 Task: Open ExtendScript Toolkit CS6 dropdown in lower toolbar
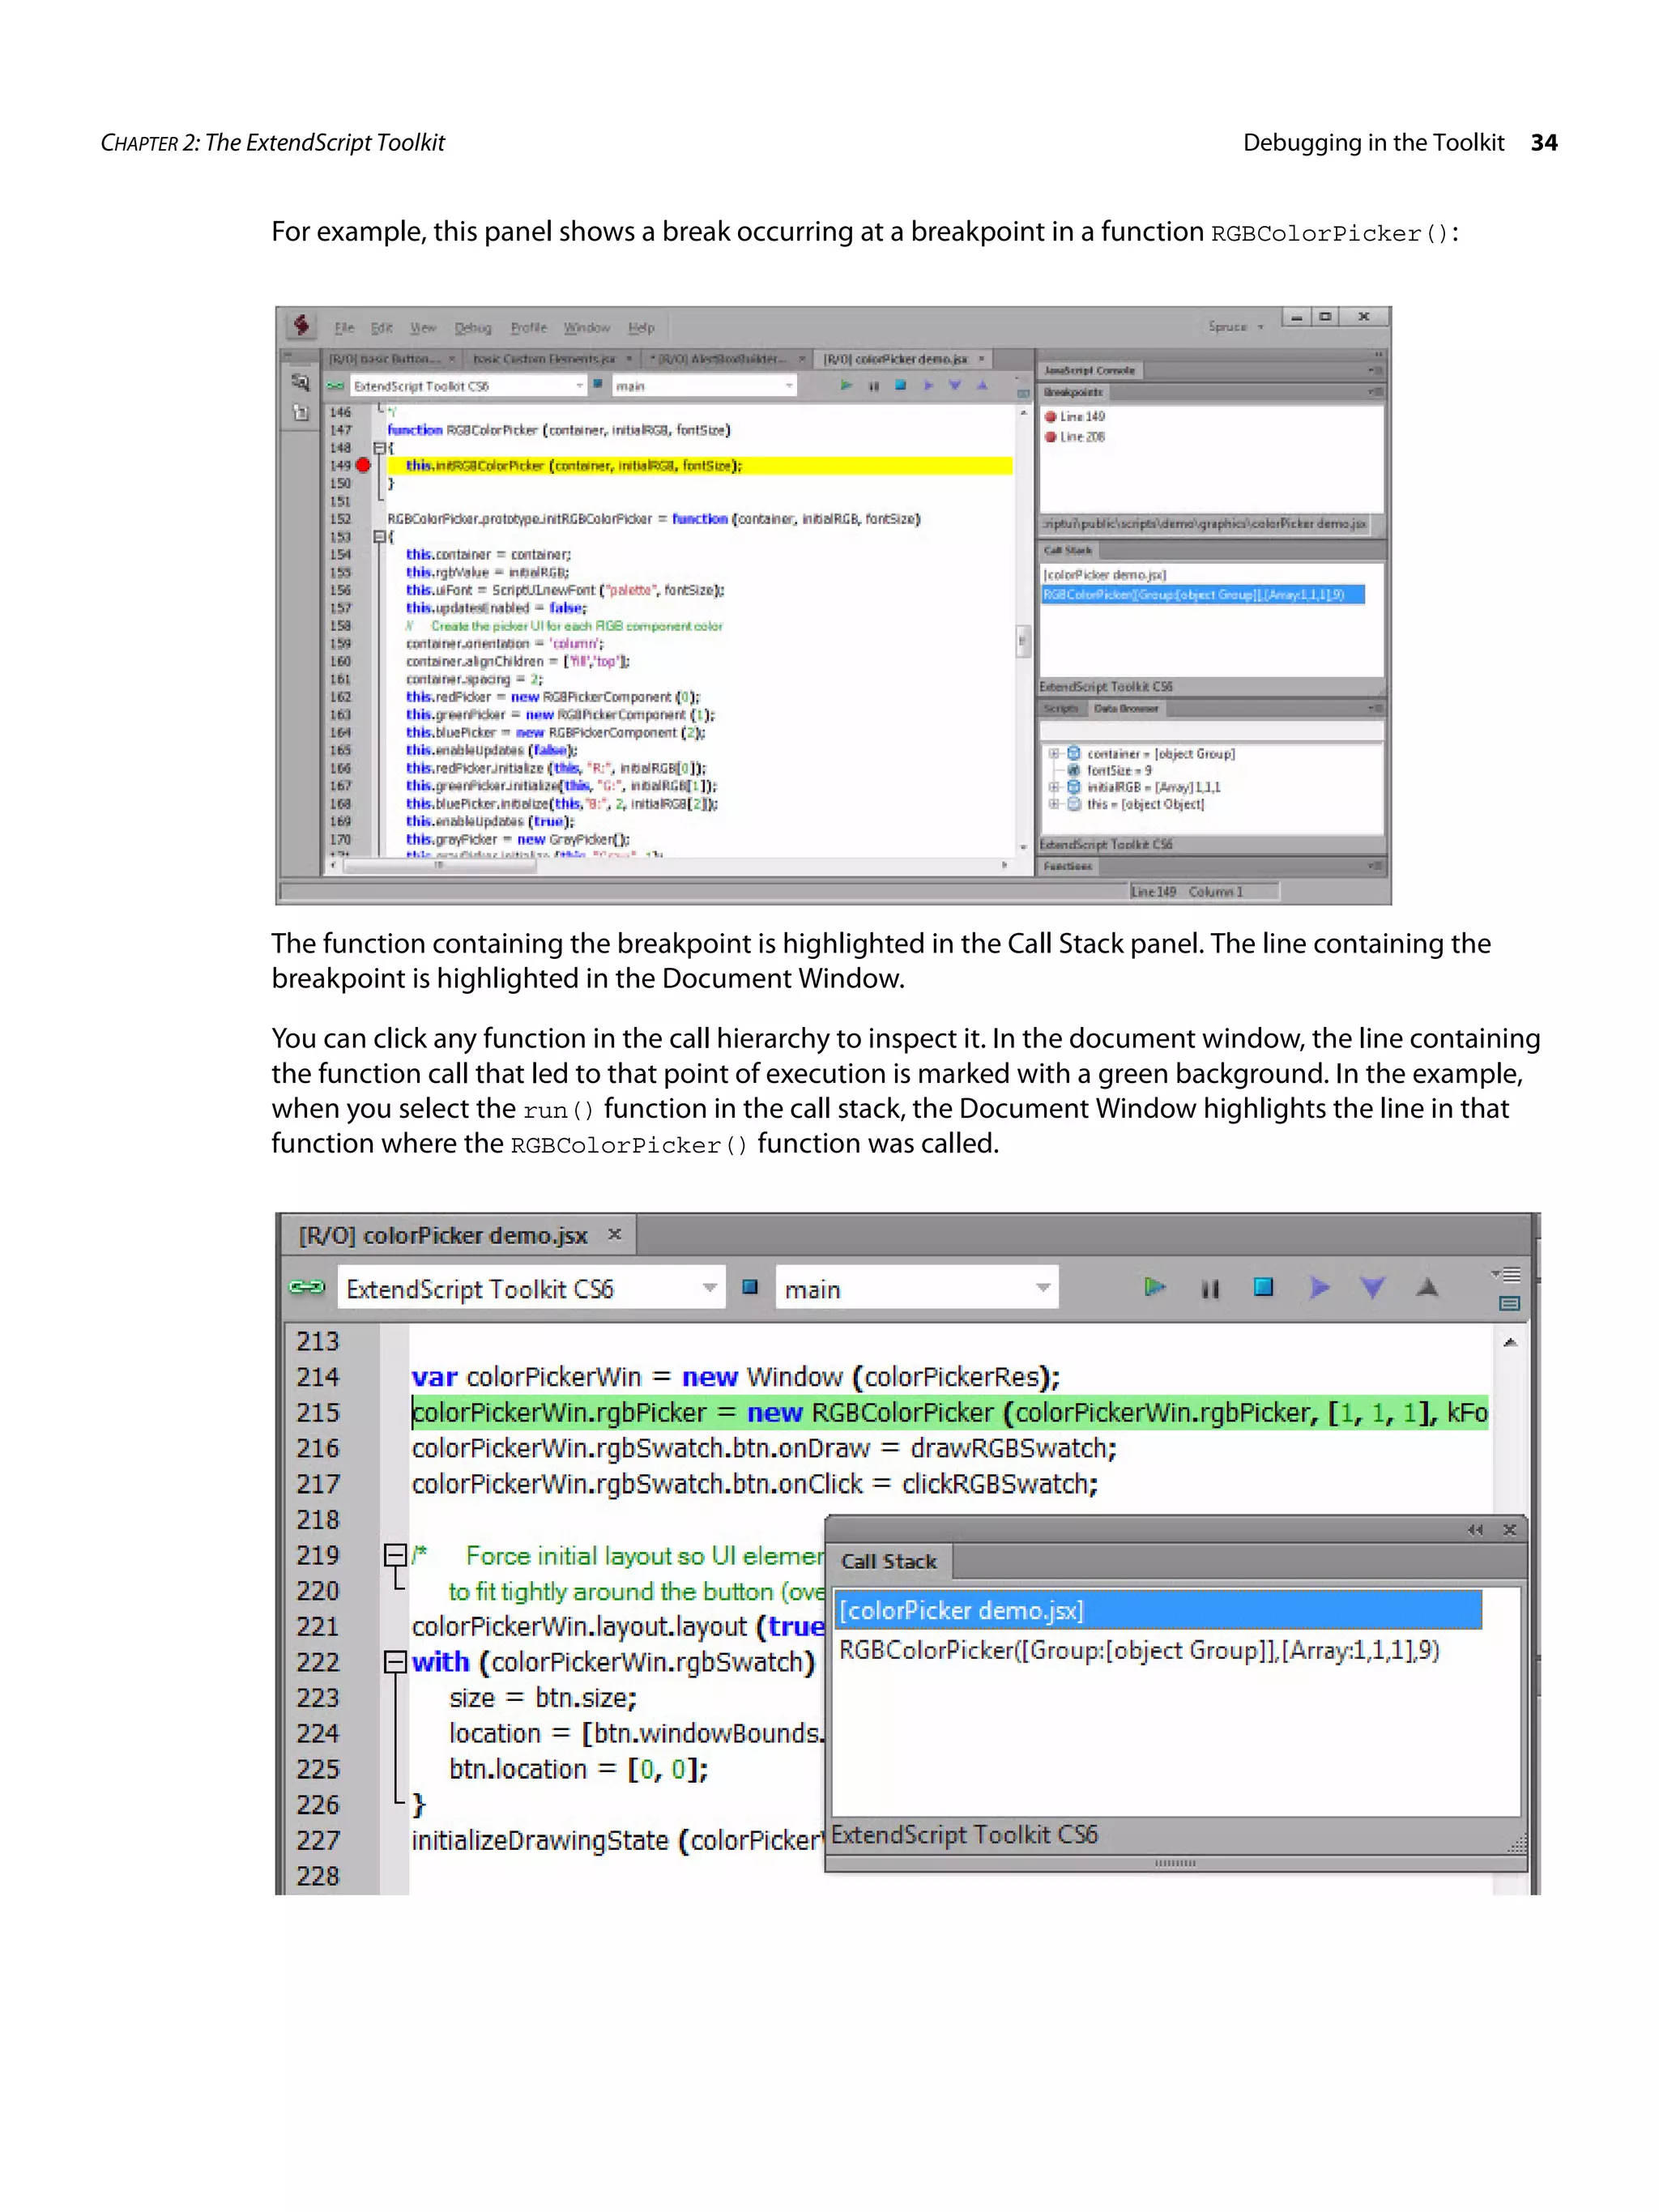[x=532, y=1288]
